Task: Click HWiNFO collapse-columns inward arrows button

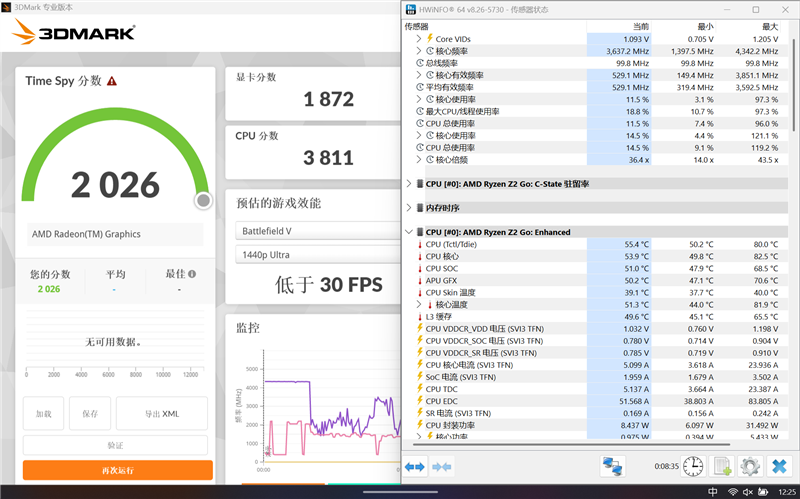Action: [441, 467]
